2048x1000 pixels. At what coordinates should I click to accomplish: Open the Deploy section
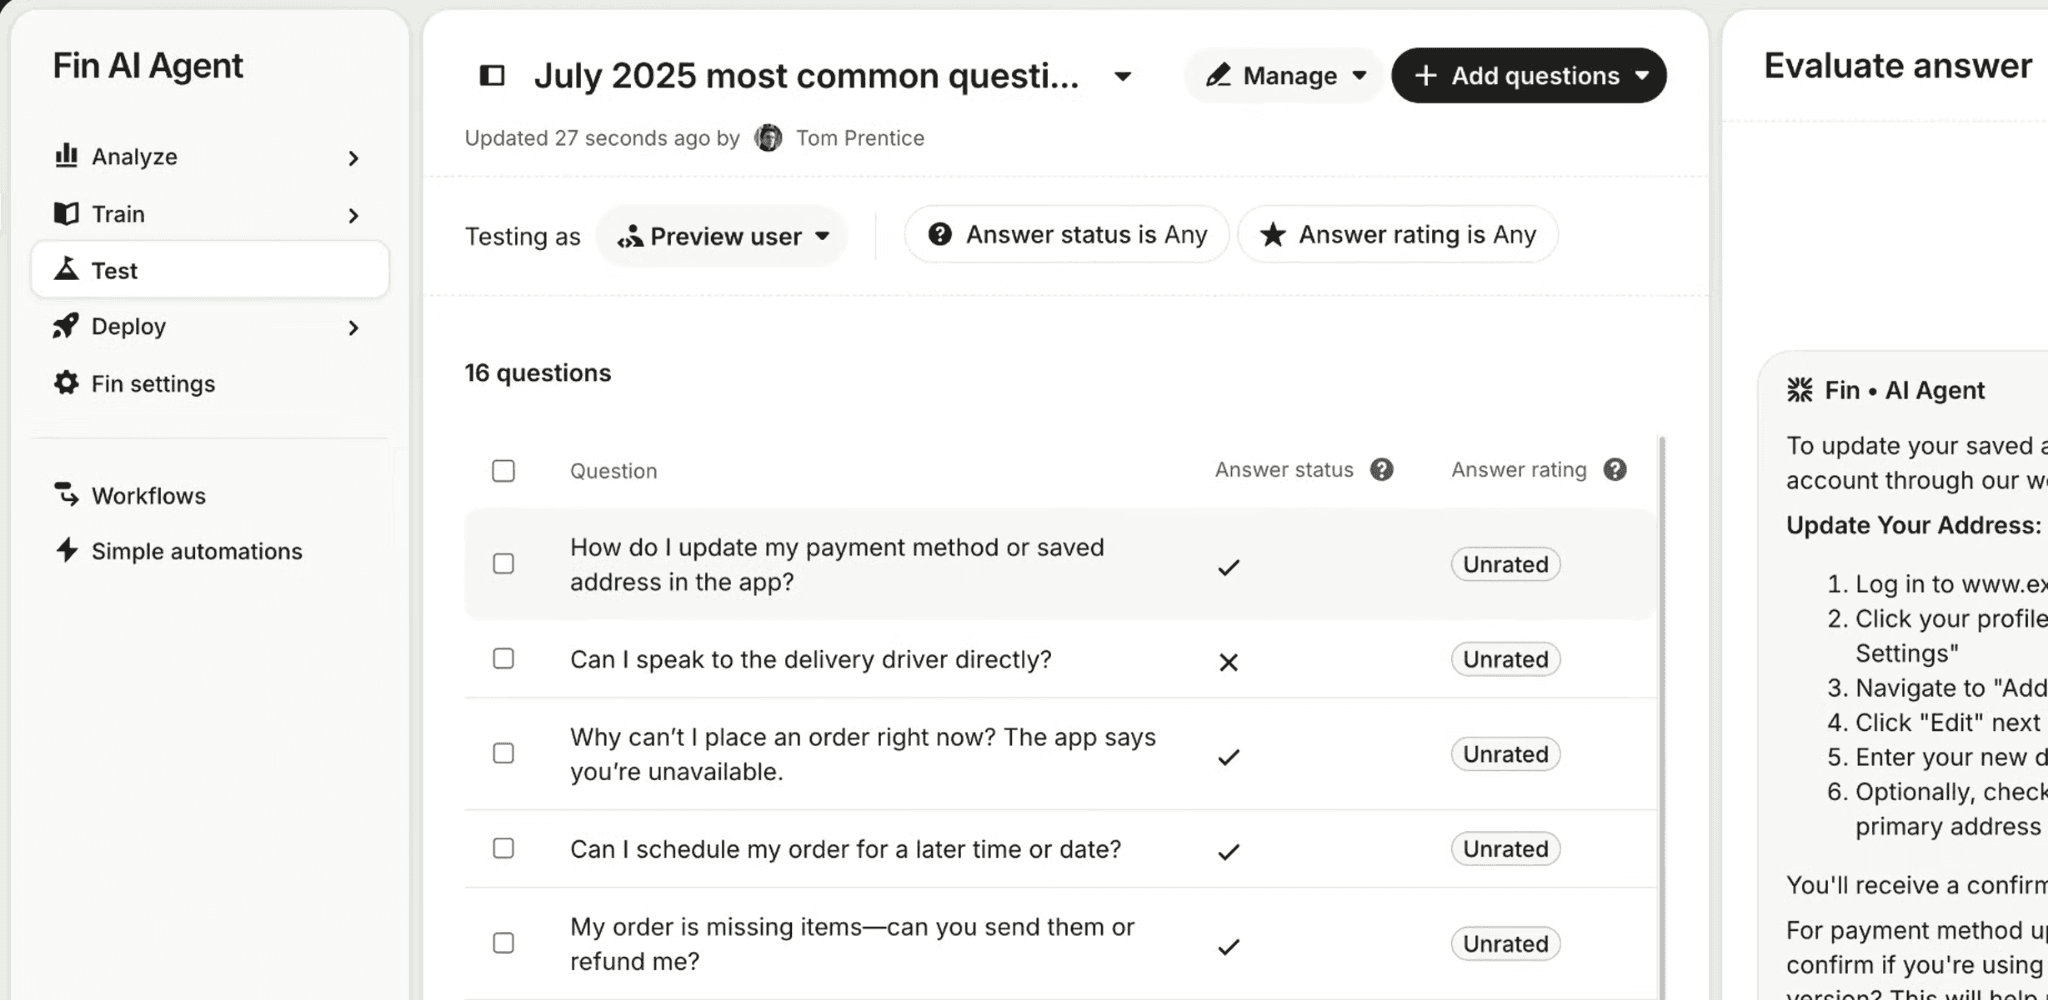coord(210,327)
